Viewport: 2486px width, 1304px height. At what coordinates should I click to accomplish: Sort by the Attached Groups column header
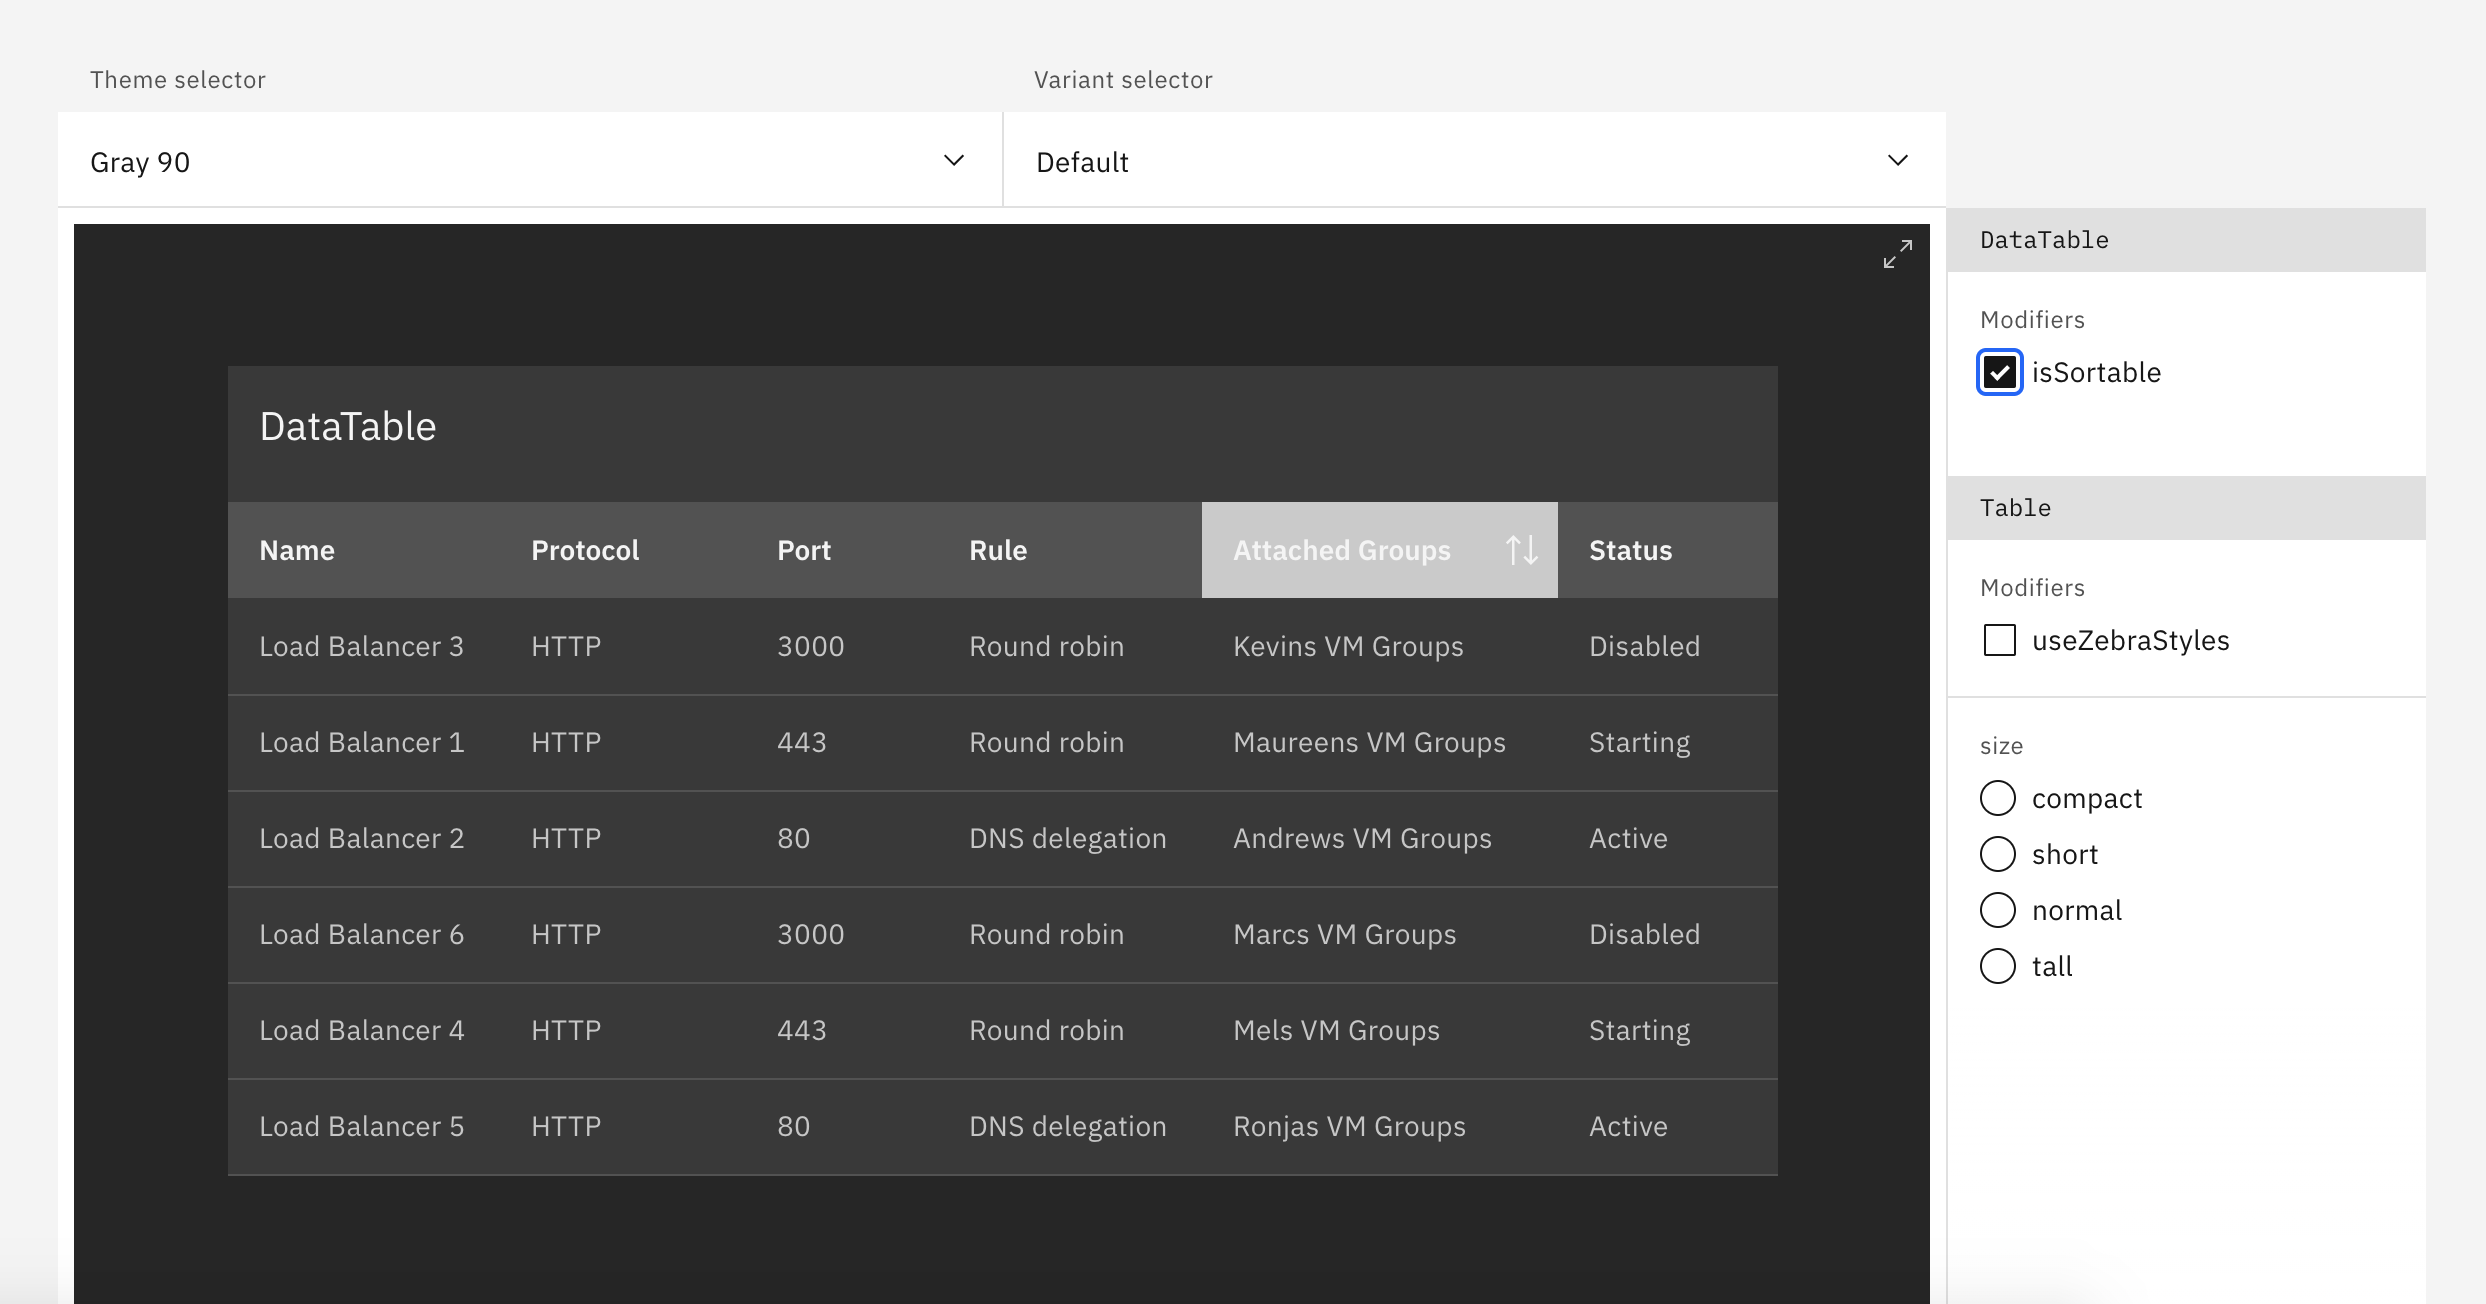coord(1380,550)
